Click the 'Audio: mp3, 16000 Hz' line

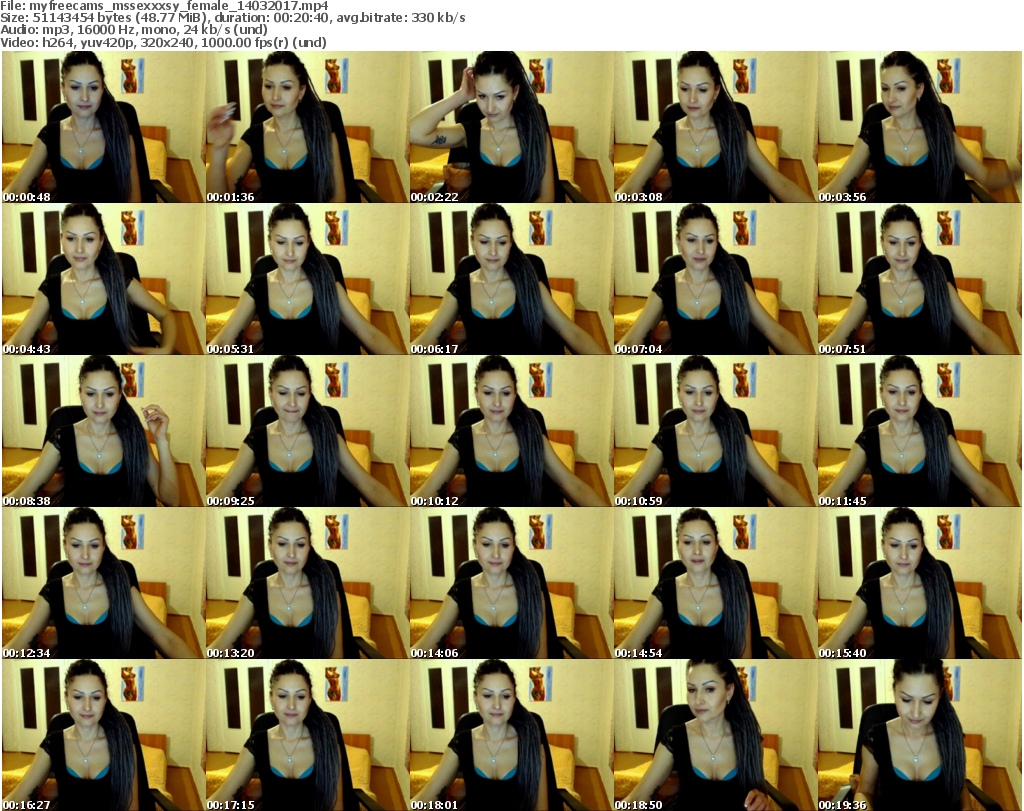[134, 30]
